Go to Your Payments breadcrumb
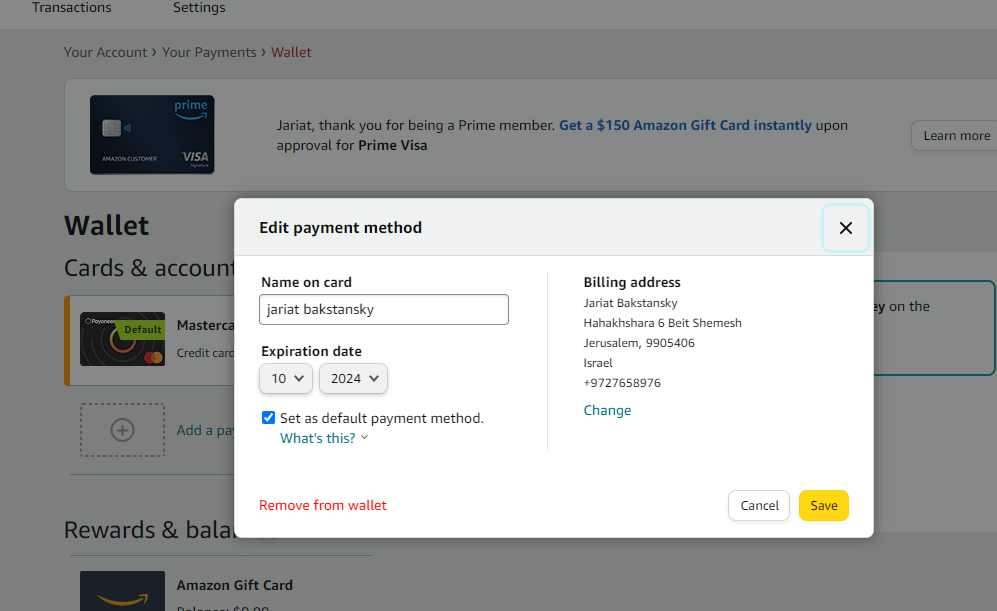This screenshot has width=997, height=611. pyautogui.click(x=209, y=52)
